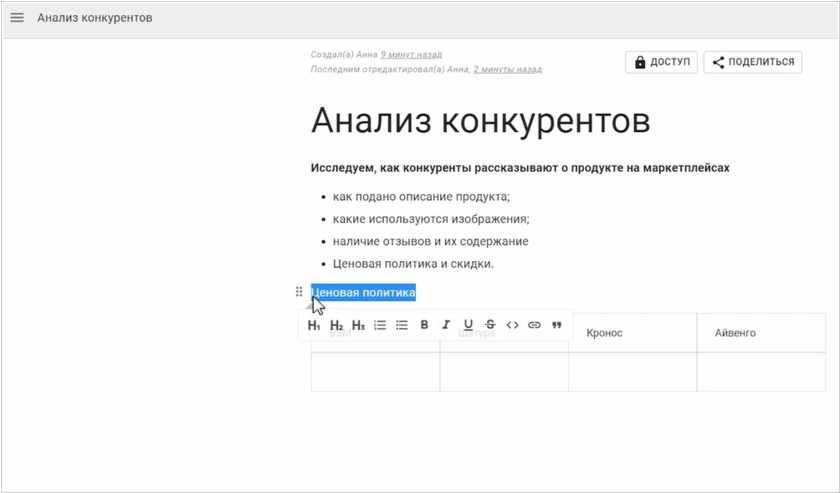
Task: Apply strikethrough to selection
Action: (490, 325)
